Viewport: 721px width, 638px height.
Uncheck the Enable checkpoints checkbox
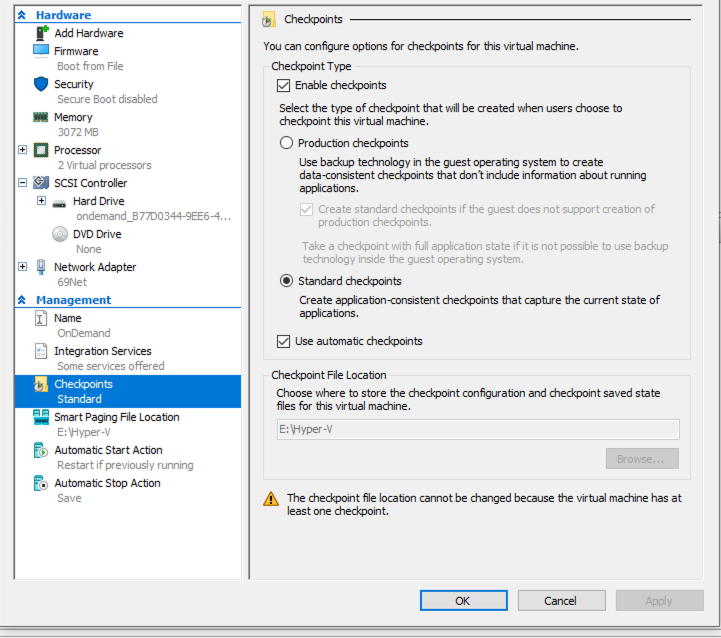[285, 86]
